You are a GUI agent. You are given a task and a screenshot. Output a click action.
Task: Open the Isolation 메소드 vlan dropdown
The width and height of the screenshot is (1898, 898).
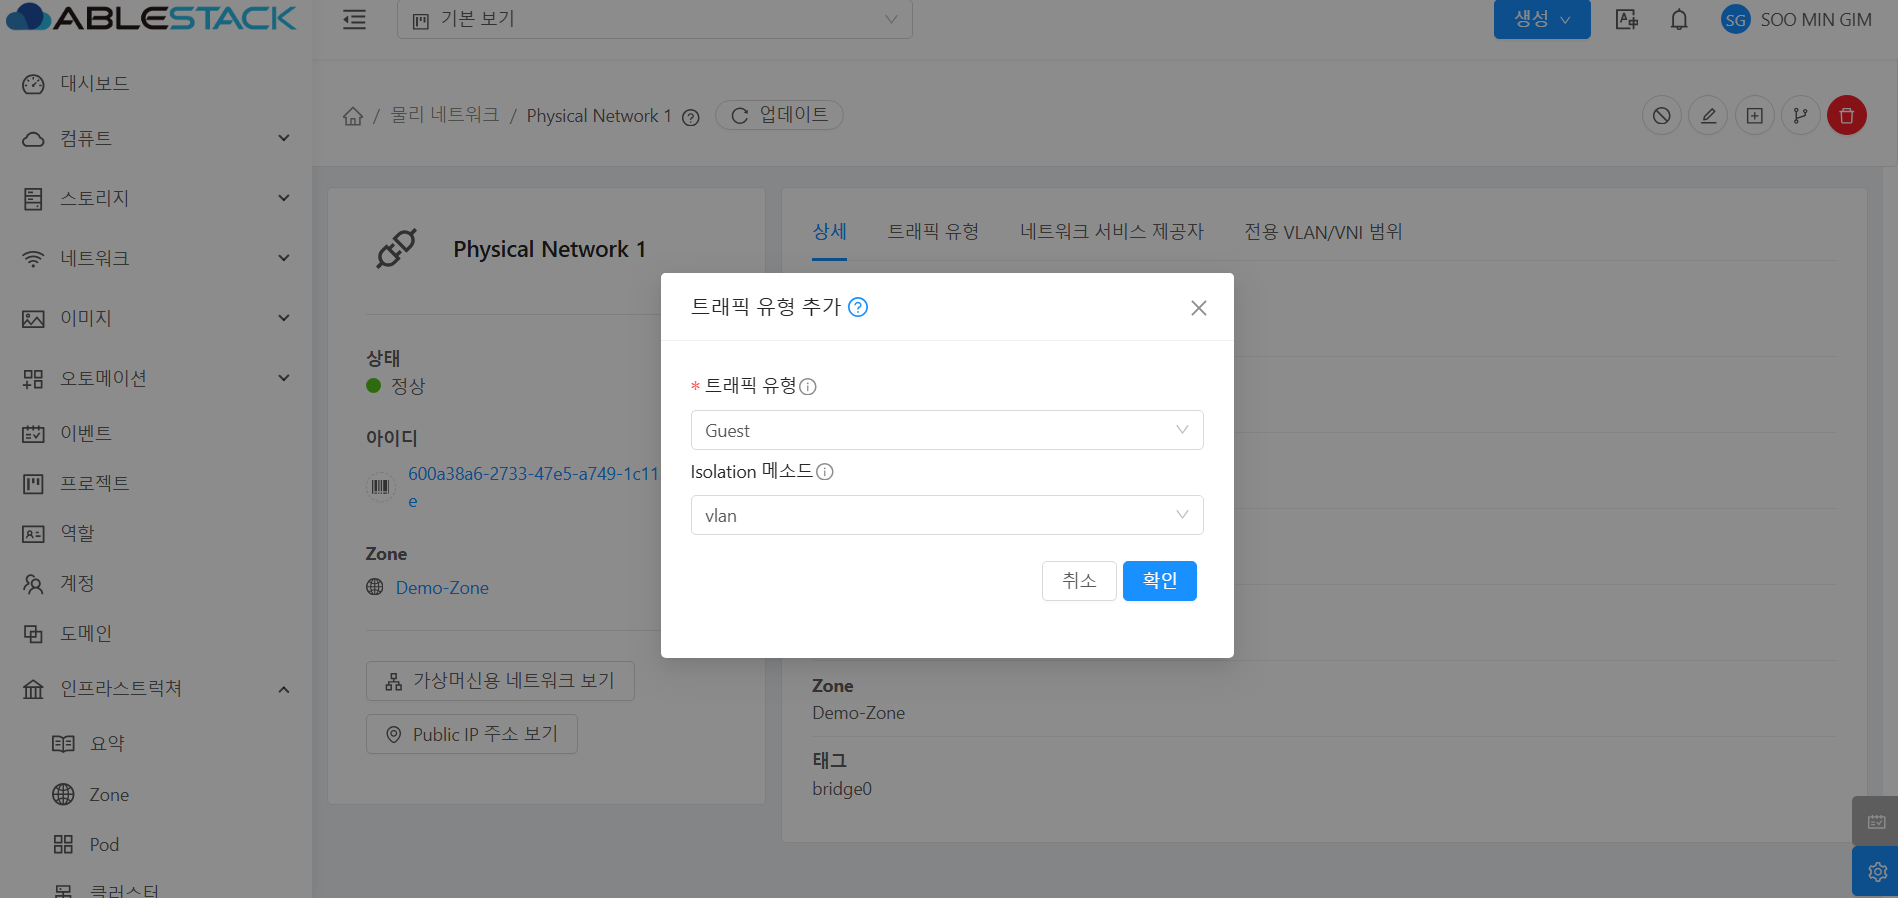tap(946, 516)
